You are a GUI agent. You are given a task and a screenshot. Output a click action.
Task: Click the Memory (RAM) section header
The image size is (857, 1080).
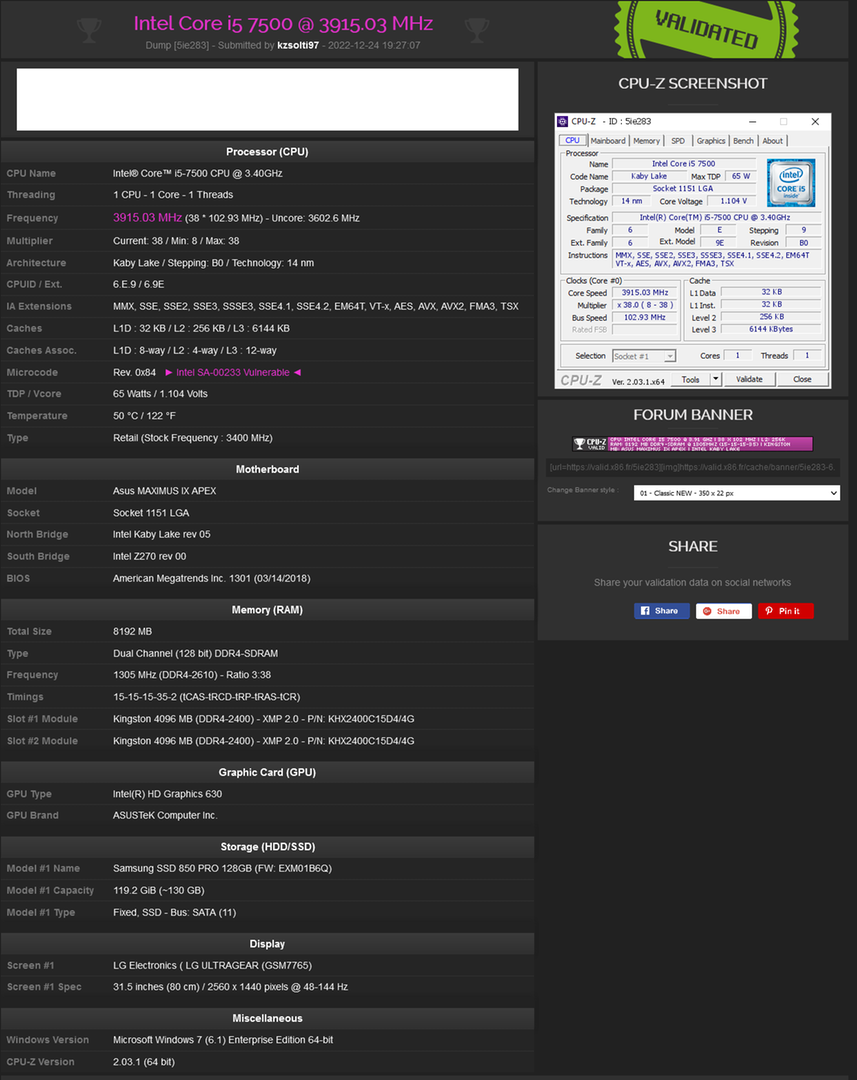(x=267, y=610)
